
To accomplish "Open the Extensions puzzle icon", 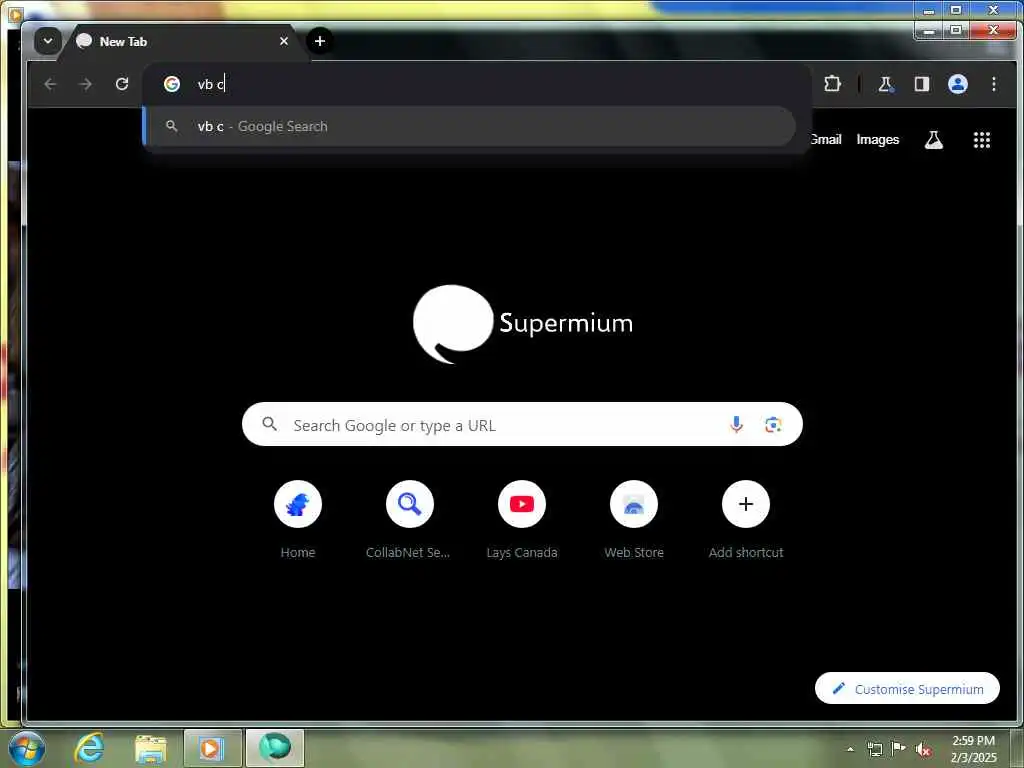I will point(832,84).
